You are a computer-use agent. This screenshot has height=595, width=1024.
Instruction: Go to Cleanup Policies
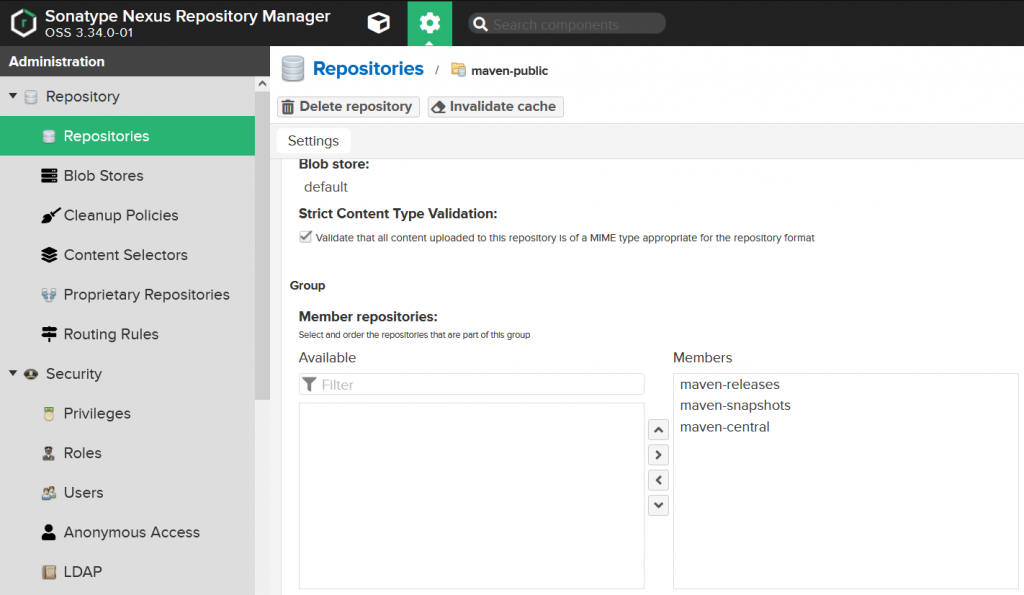pyautogui.click(x=127, y=215)
